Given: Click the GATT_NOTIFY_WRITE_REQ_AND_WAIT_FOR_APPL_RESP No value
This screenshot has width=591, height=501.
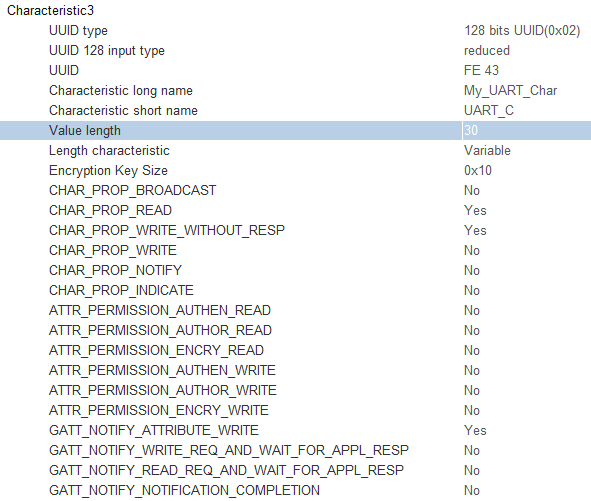Looking at the screenshot, I should pos(472,450).
